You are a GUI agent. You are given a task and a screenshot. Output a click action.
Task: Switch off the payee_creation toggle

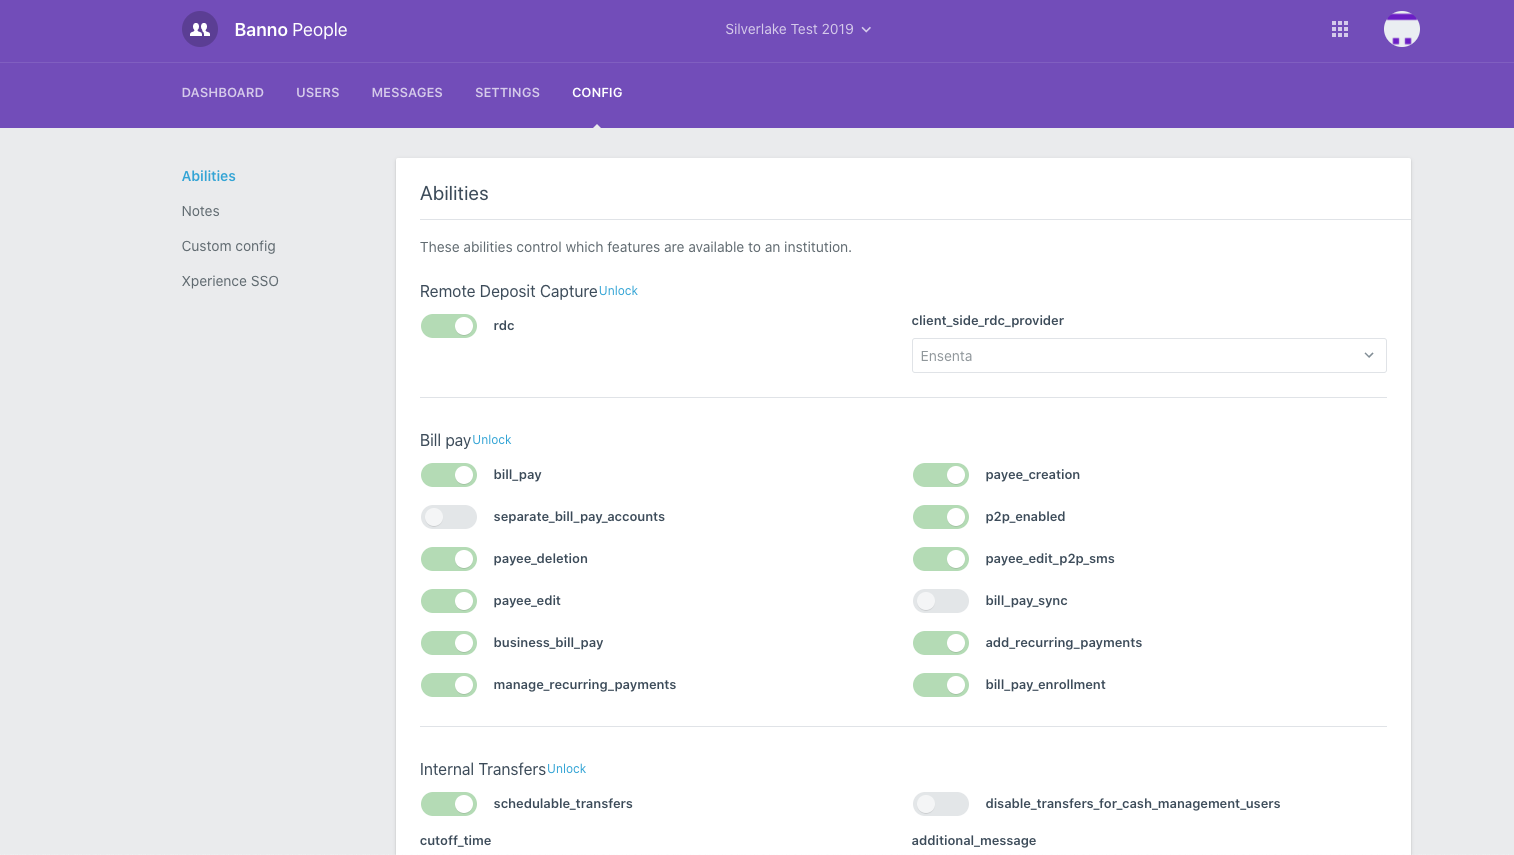940,475
